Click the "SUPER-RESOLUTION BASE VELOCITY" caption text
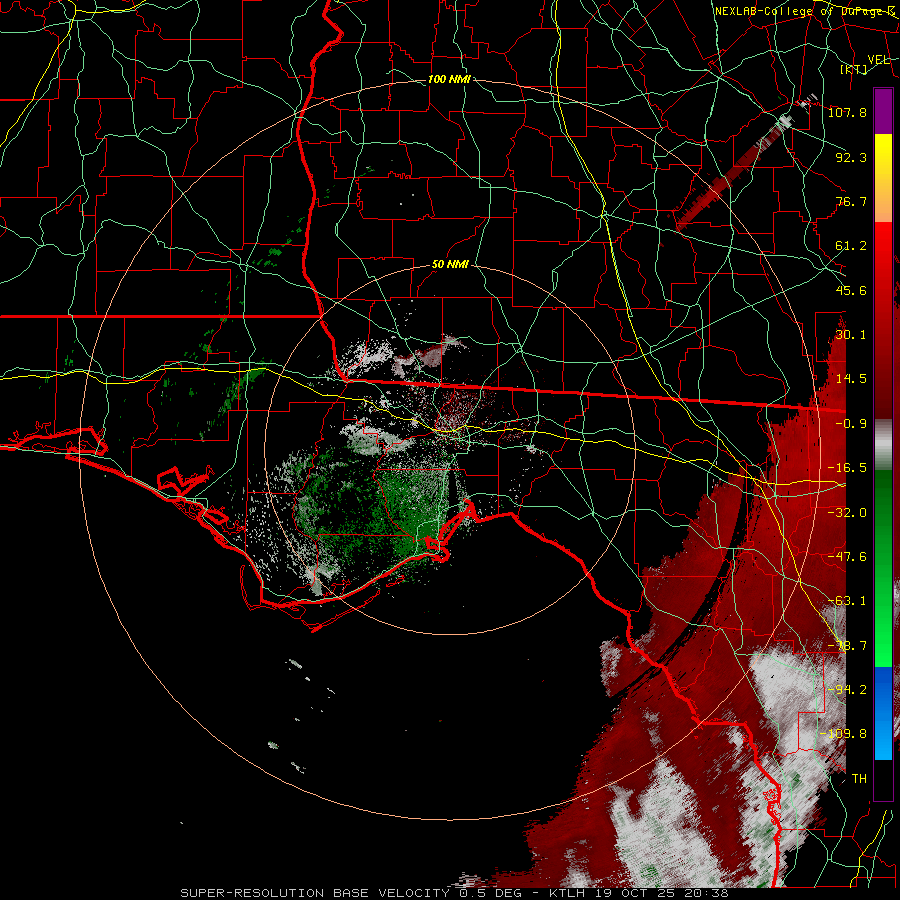 click(315, 893)
